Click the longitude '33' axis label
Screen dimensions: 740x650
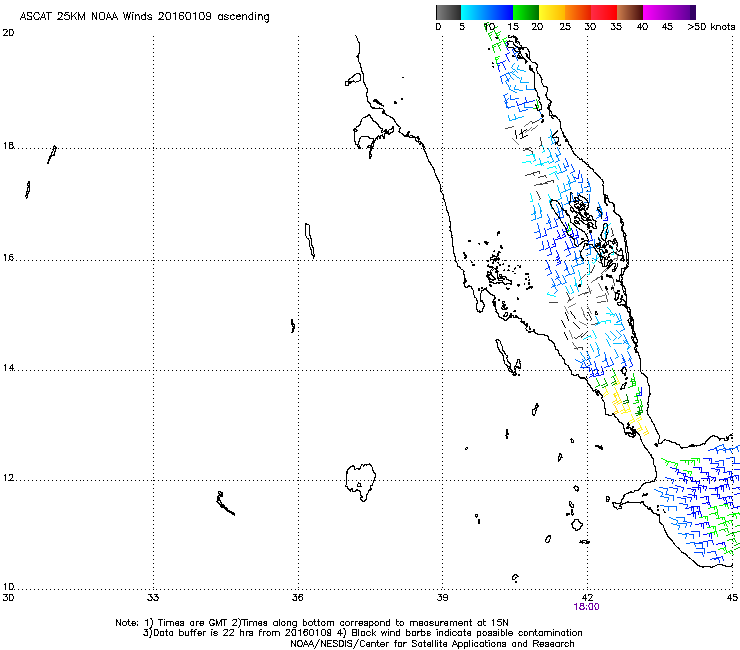coord(152,598)
